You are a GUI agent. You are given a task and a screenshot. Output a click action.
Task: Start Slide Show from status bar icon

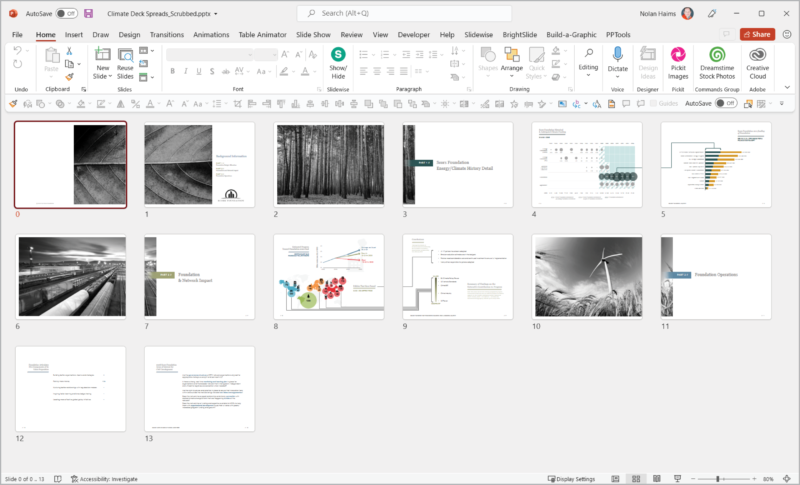(x=677, y=479)
